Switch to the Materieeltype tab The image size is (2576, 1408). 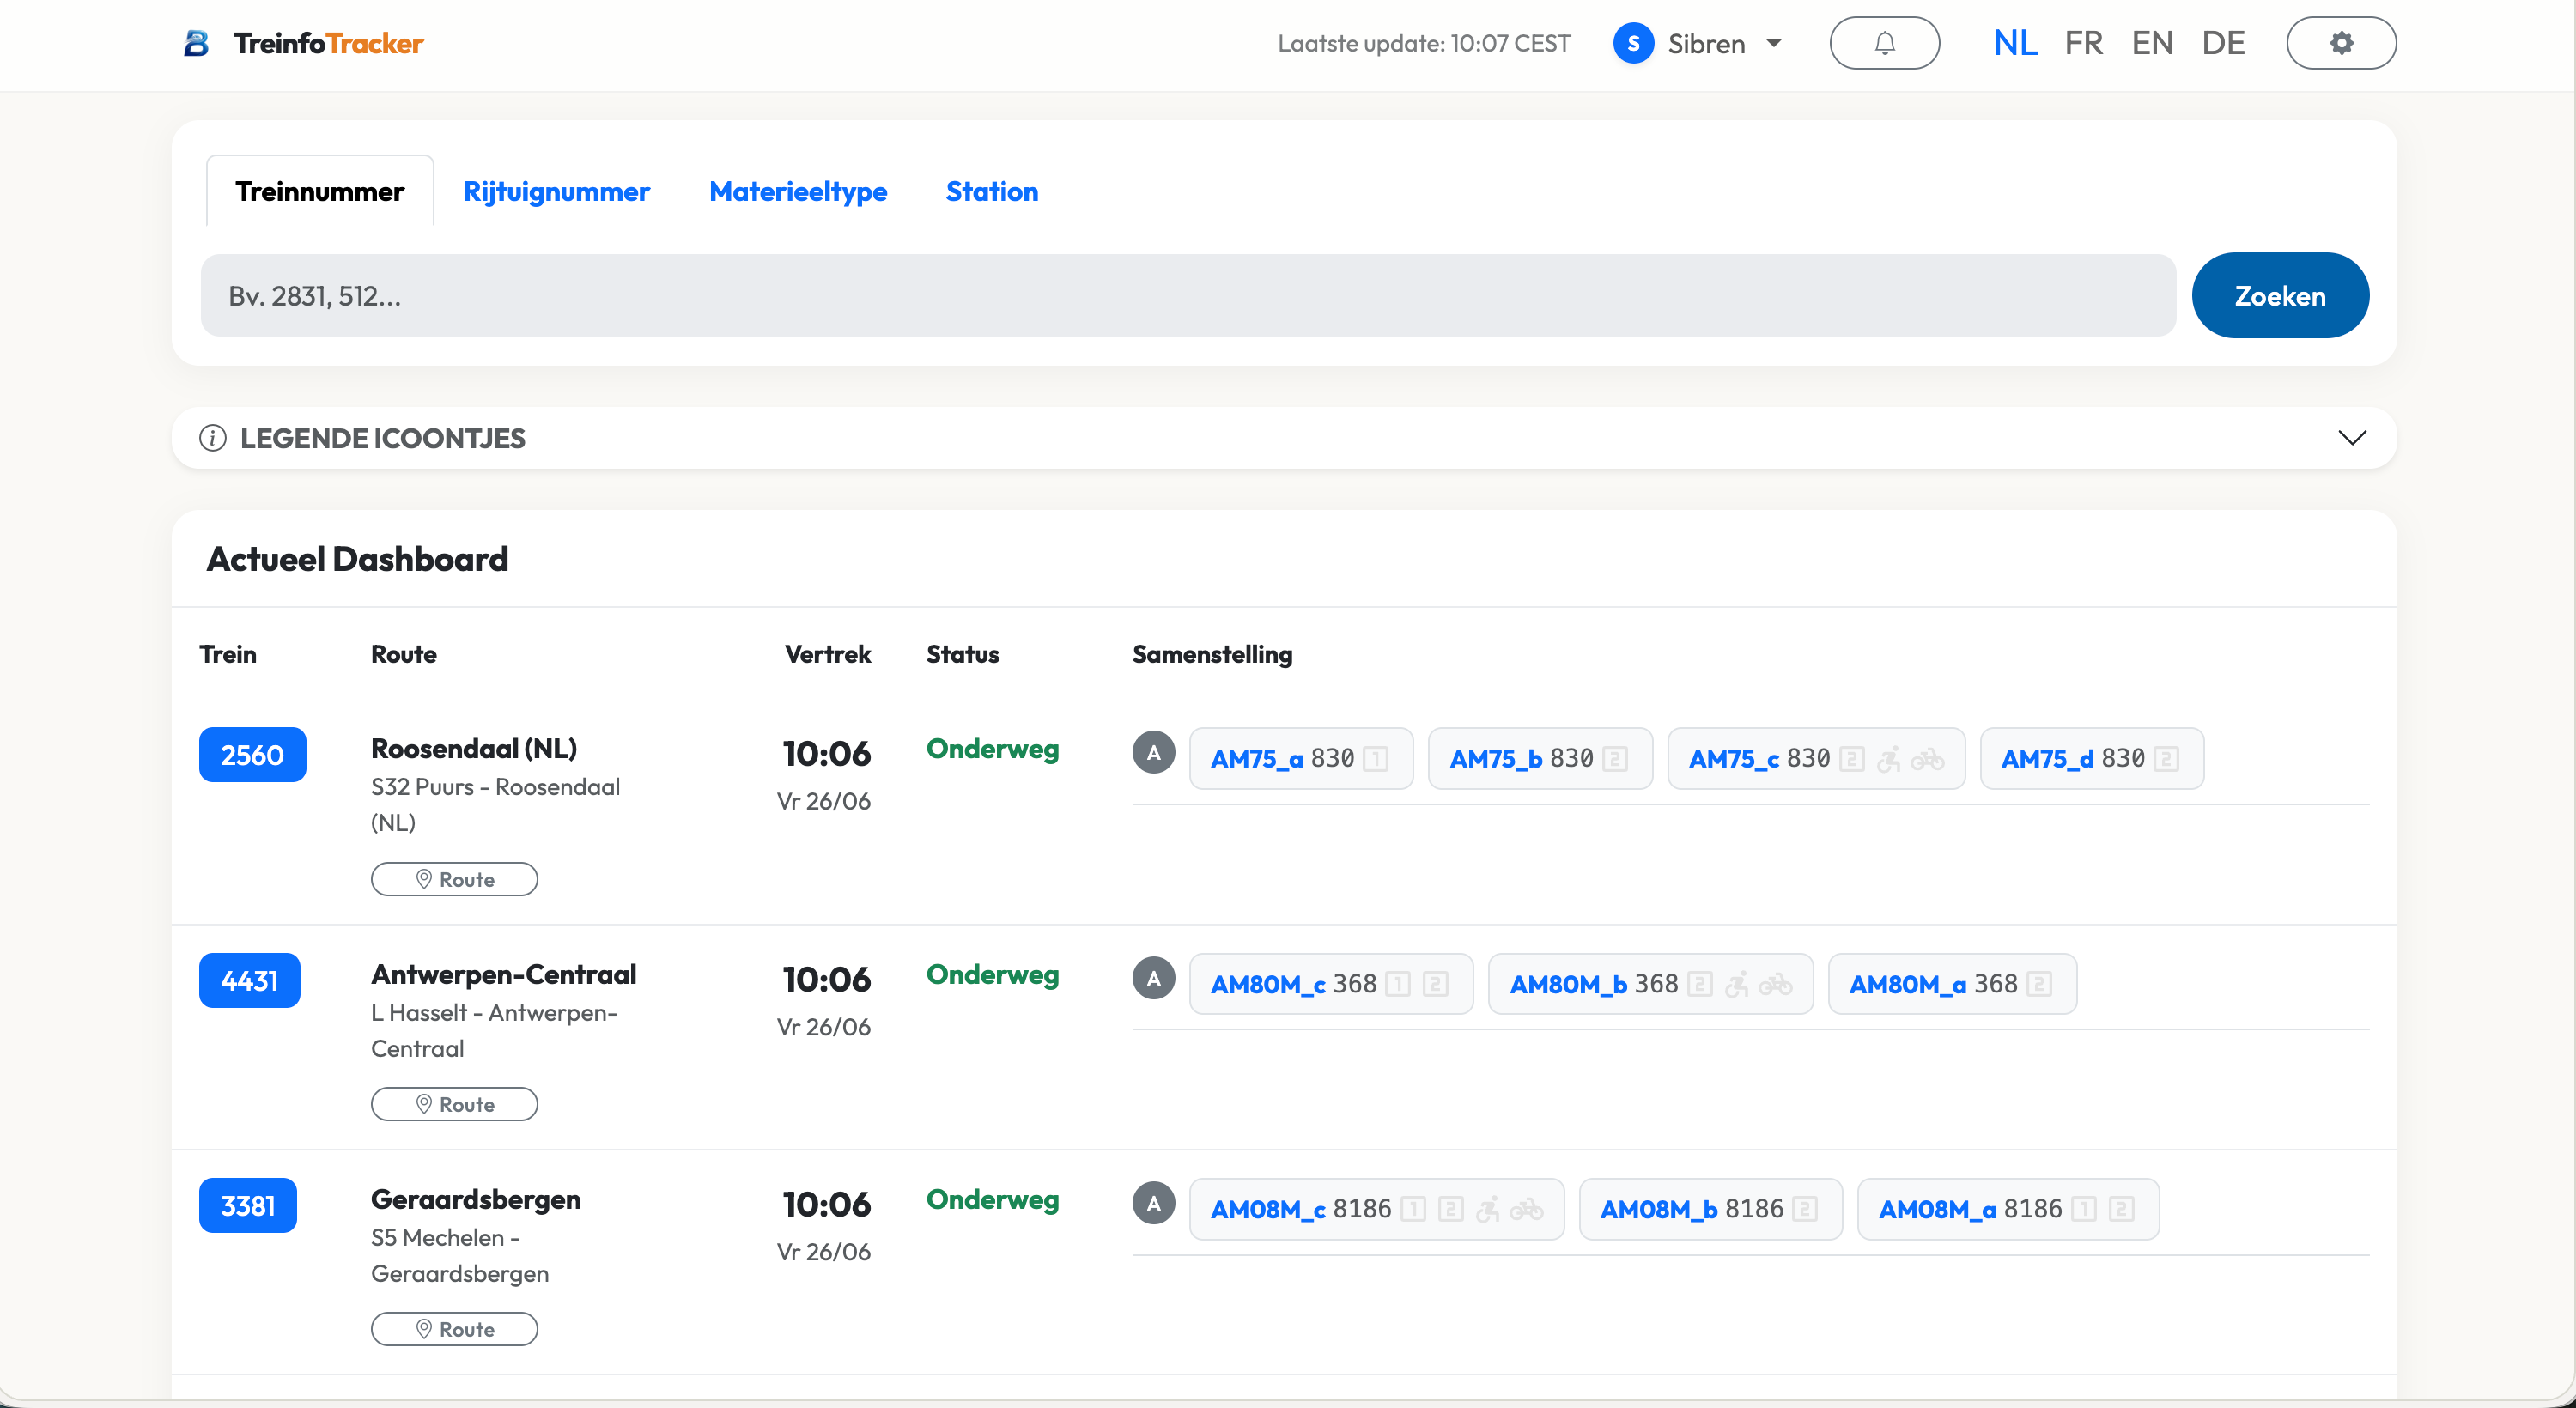click(797, 191)
